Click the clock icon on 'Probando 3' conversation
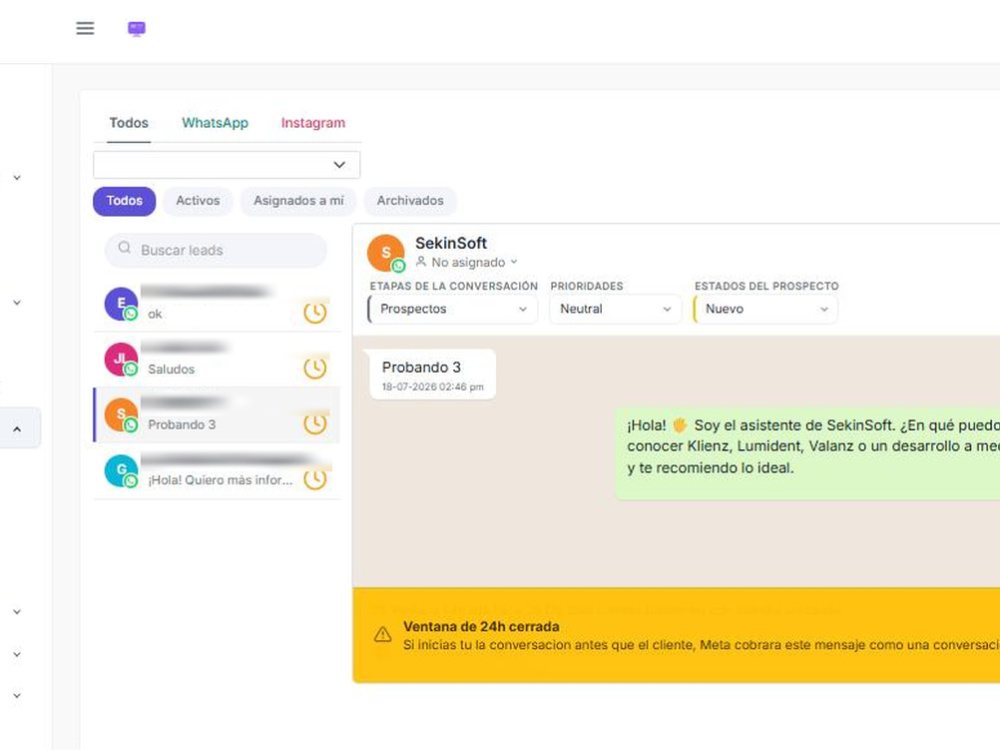This screenshot has height=750, width=1000. point(314,423)
